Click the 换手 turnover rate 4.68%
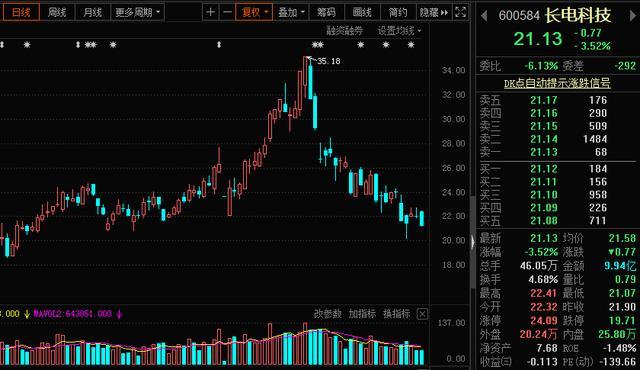This screenshot has height=370, width=640. 543,279
